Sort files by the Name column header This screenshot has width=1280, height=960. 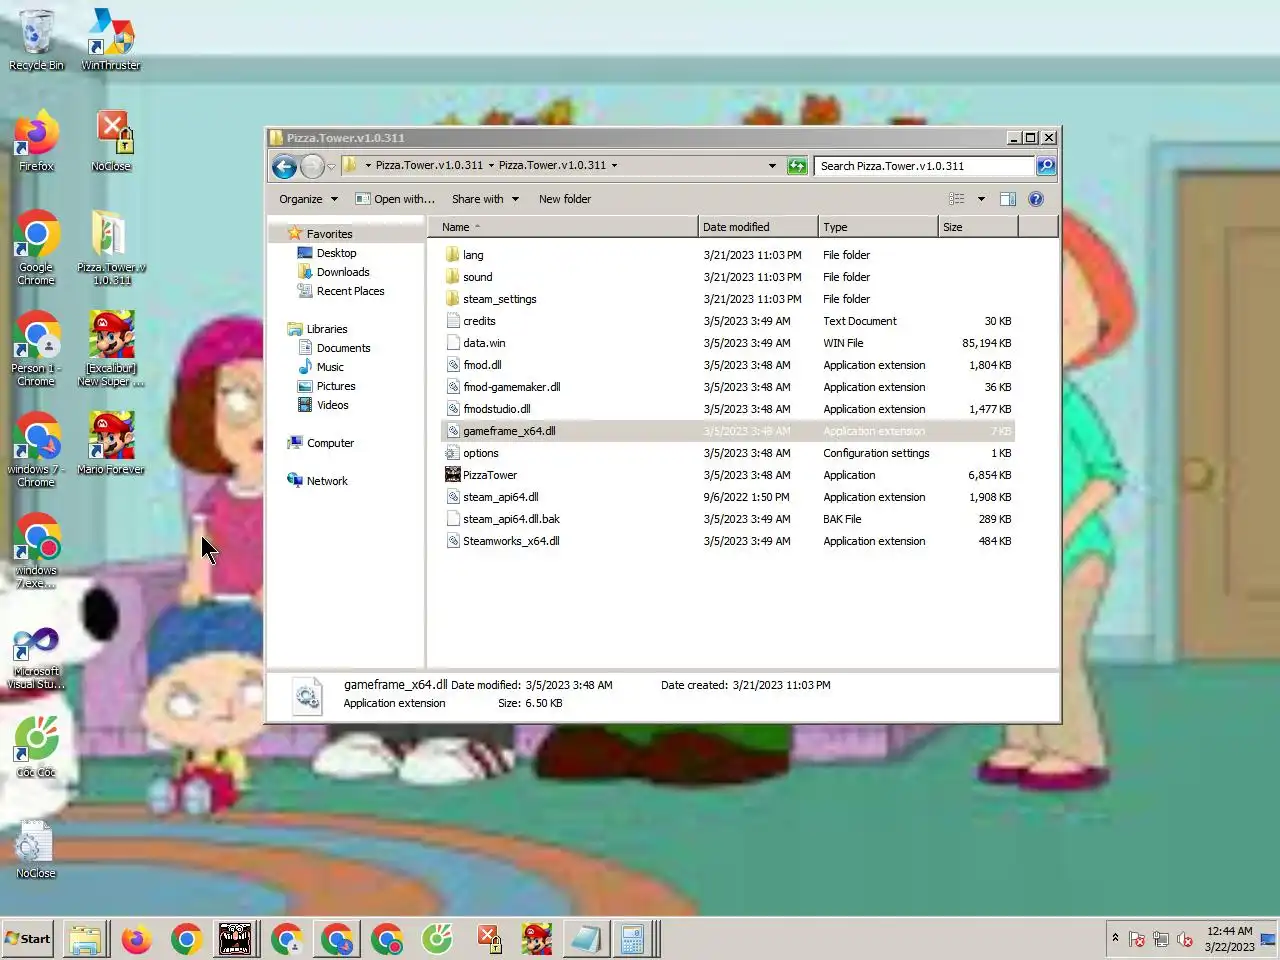[563, 227]
